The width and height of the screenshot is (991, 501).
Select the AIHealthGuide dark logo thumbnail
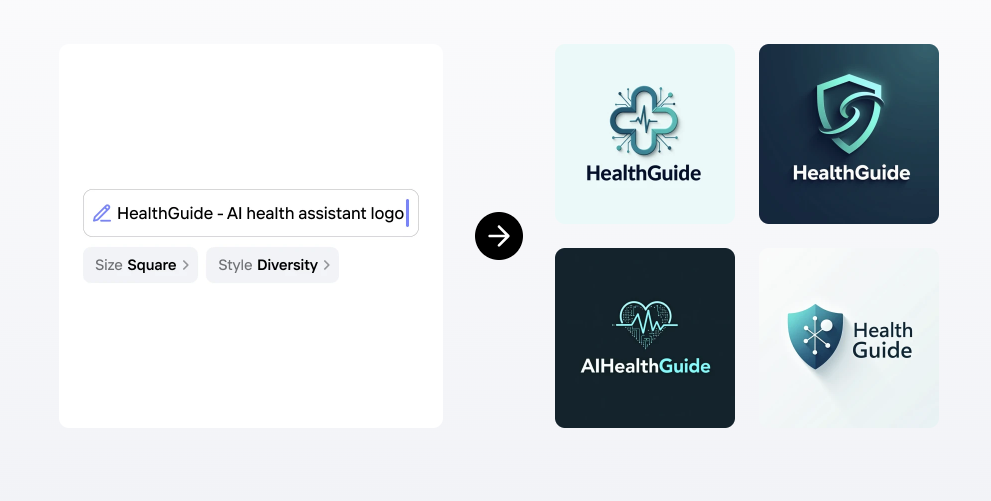tap(645, 338)
